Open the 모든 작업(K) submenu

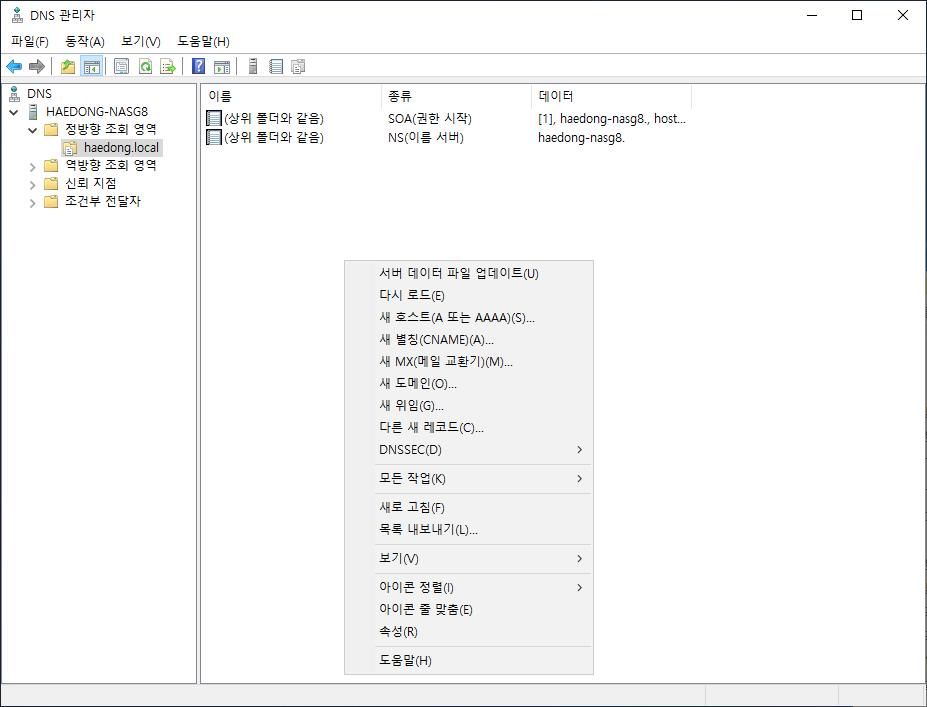(469, 479)
